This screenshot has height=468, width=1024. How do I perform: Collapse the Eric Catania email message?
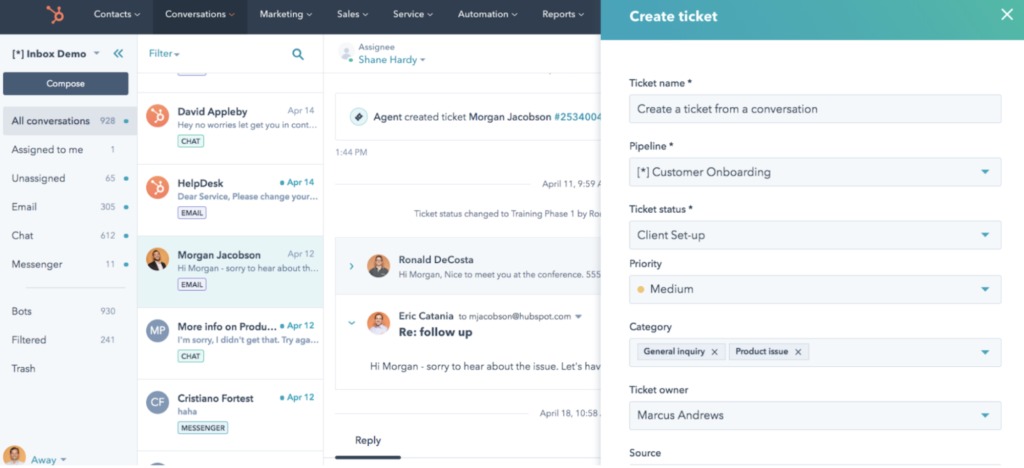pos(351,322)
